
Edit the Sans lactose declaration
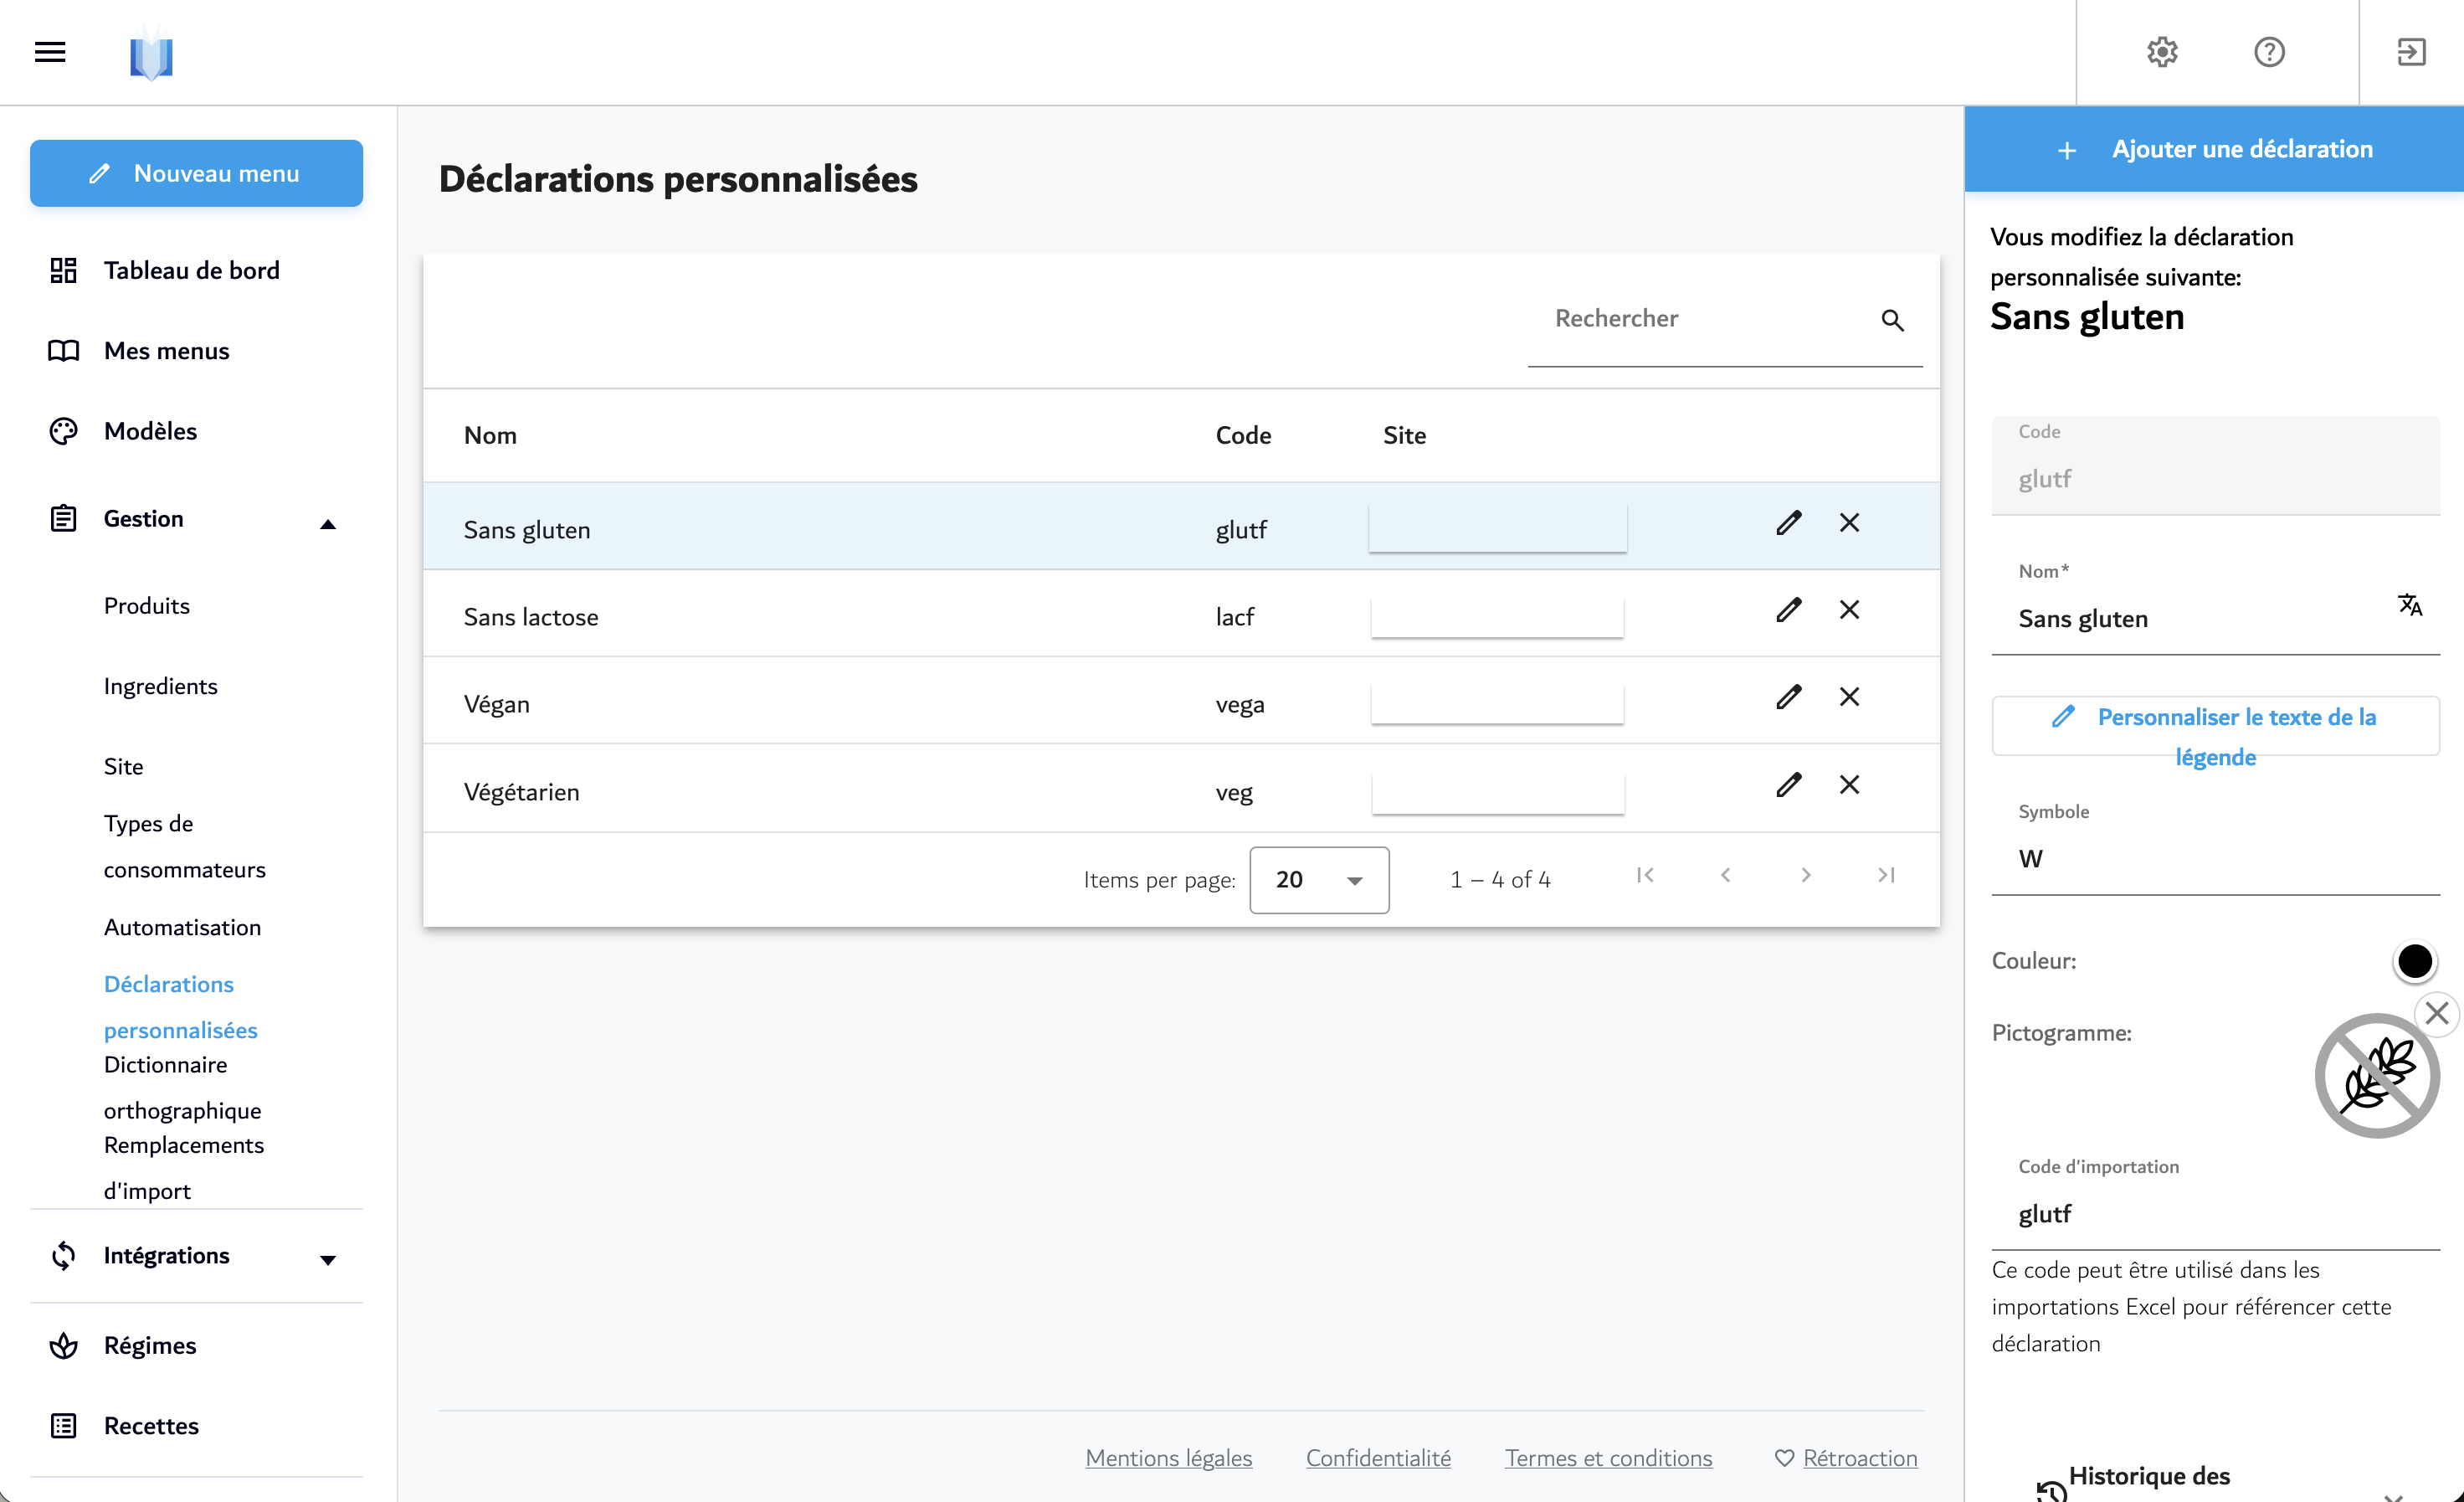point(1789,609)
